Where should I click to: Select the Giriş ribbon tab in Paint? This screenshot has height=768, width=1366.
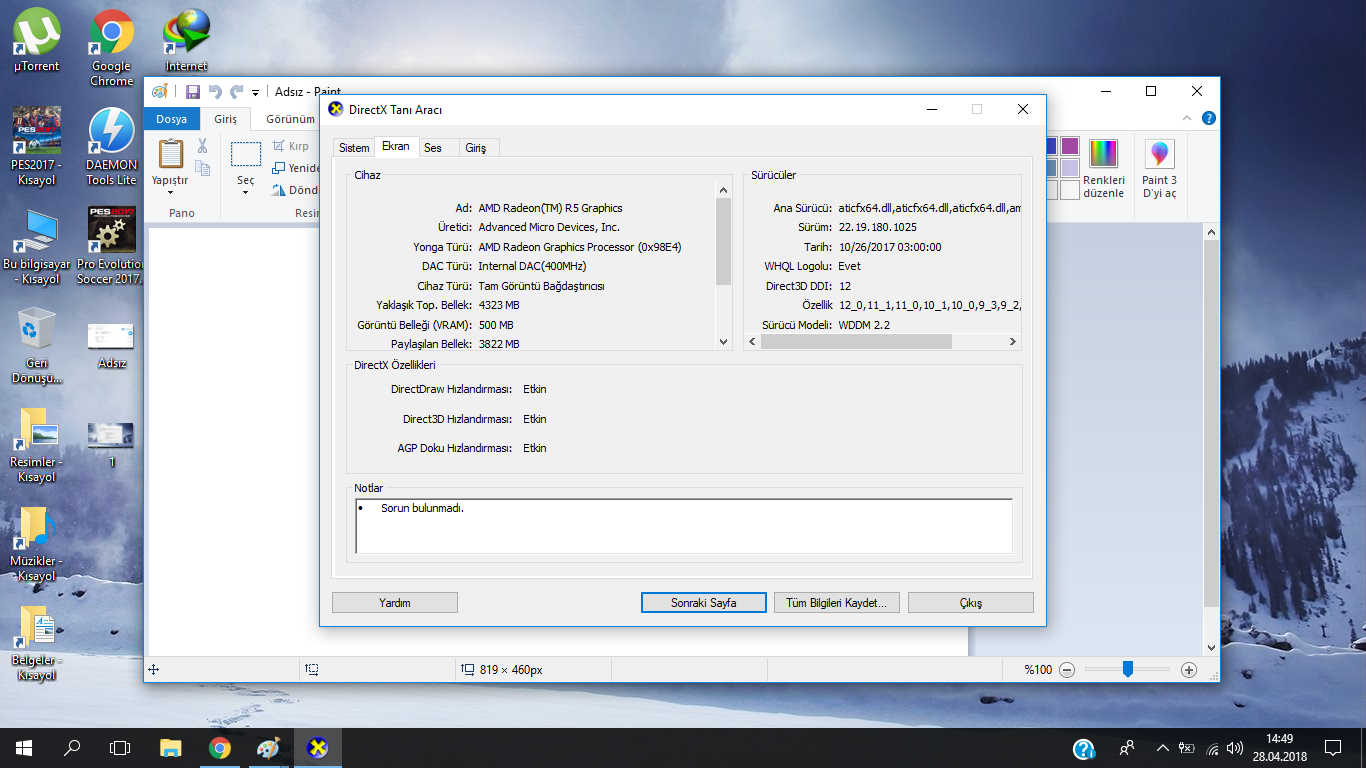(x=226, y=119)
